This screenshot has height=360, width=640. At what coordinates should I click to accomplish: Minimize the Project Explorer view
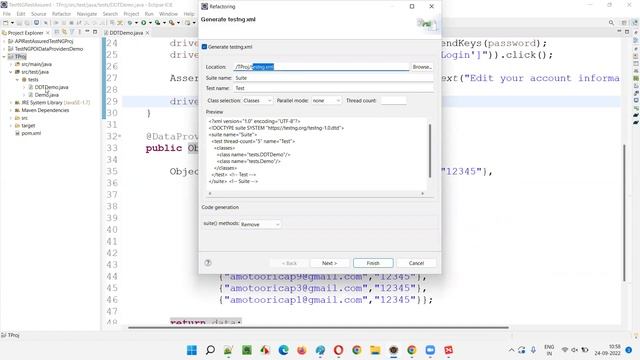(x=87, y=32)
